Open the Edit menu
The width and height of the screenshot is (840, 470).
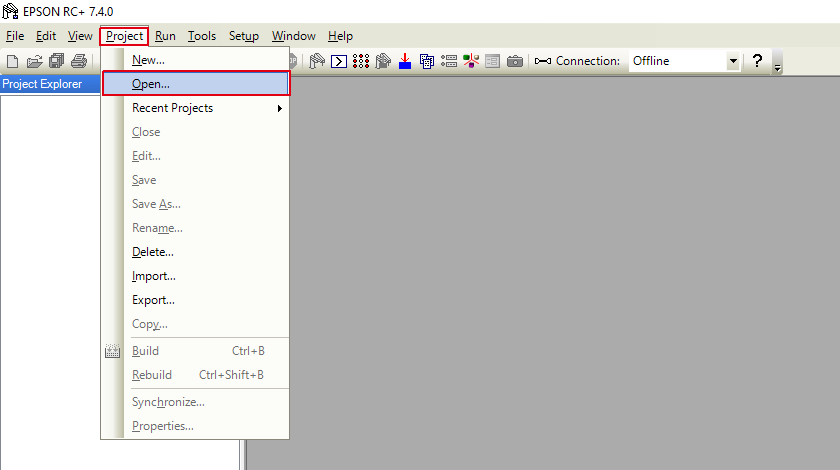coord(46,36)
